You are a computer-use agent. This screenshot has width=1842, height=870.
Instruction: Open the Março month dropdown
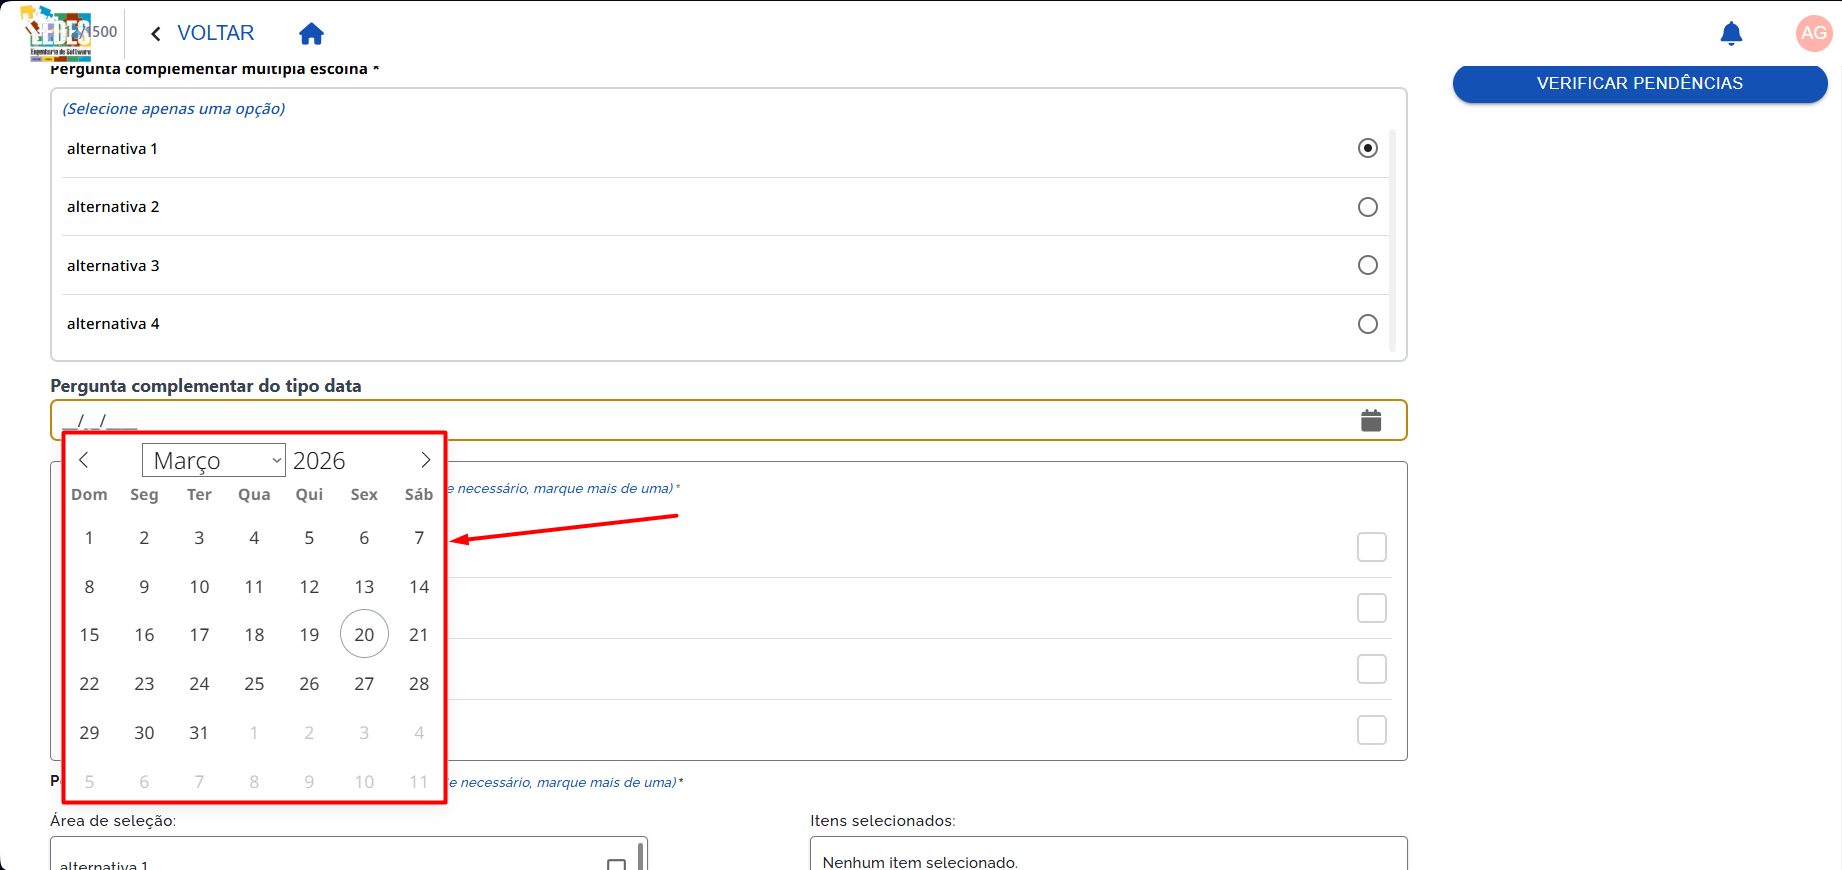click(x=214, y=460)
